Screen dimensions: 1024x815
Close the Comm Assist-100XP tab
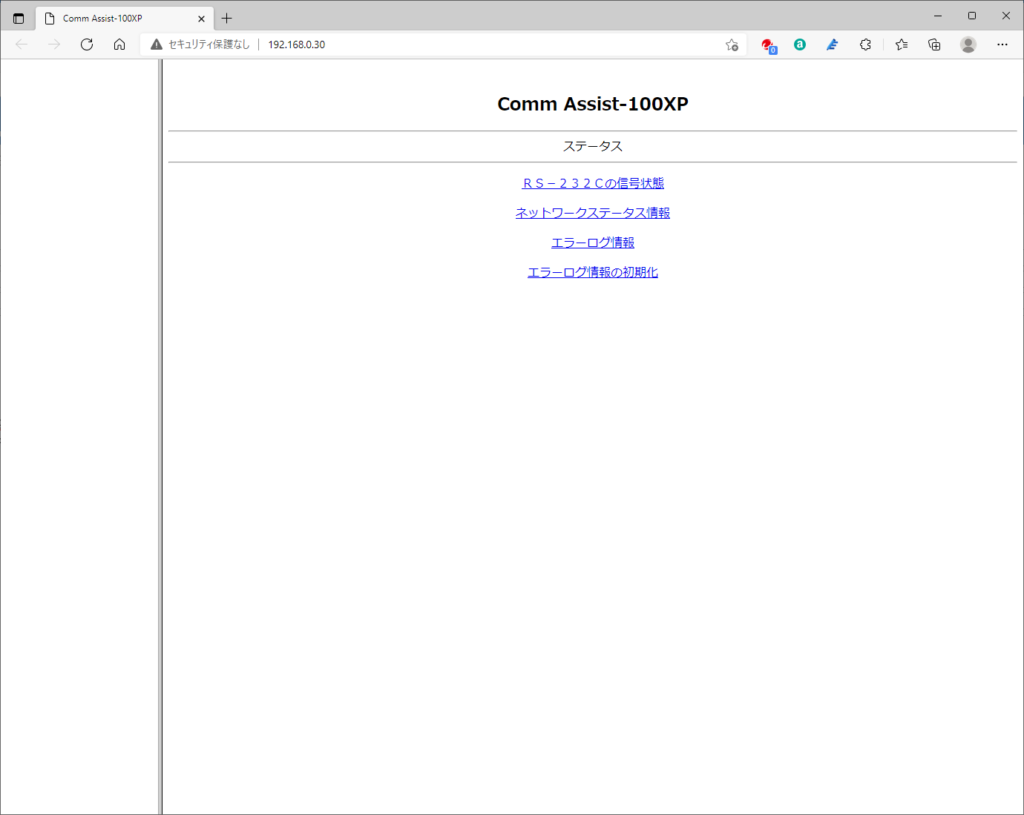click(x=201, y=18)
